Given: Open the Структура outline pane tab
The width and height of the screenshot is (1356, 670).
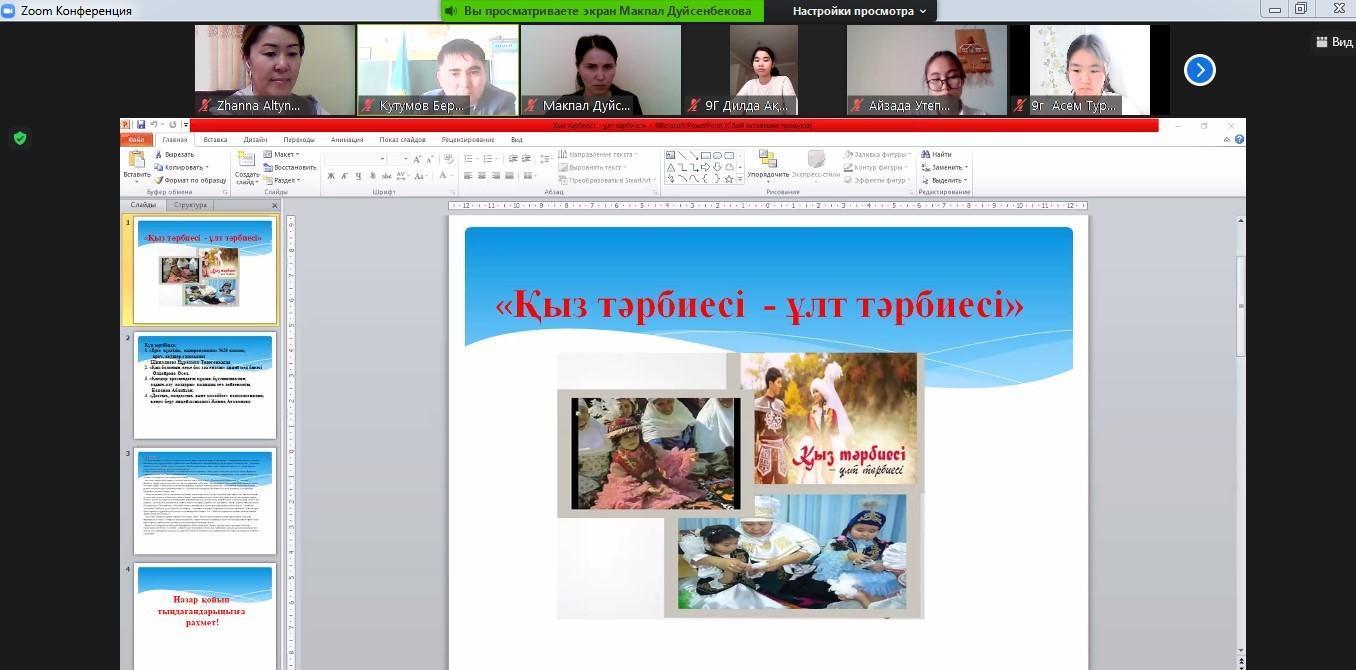Looking at the screenshot, I should (x=190, y=205).
